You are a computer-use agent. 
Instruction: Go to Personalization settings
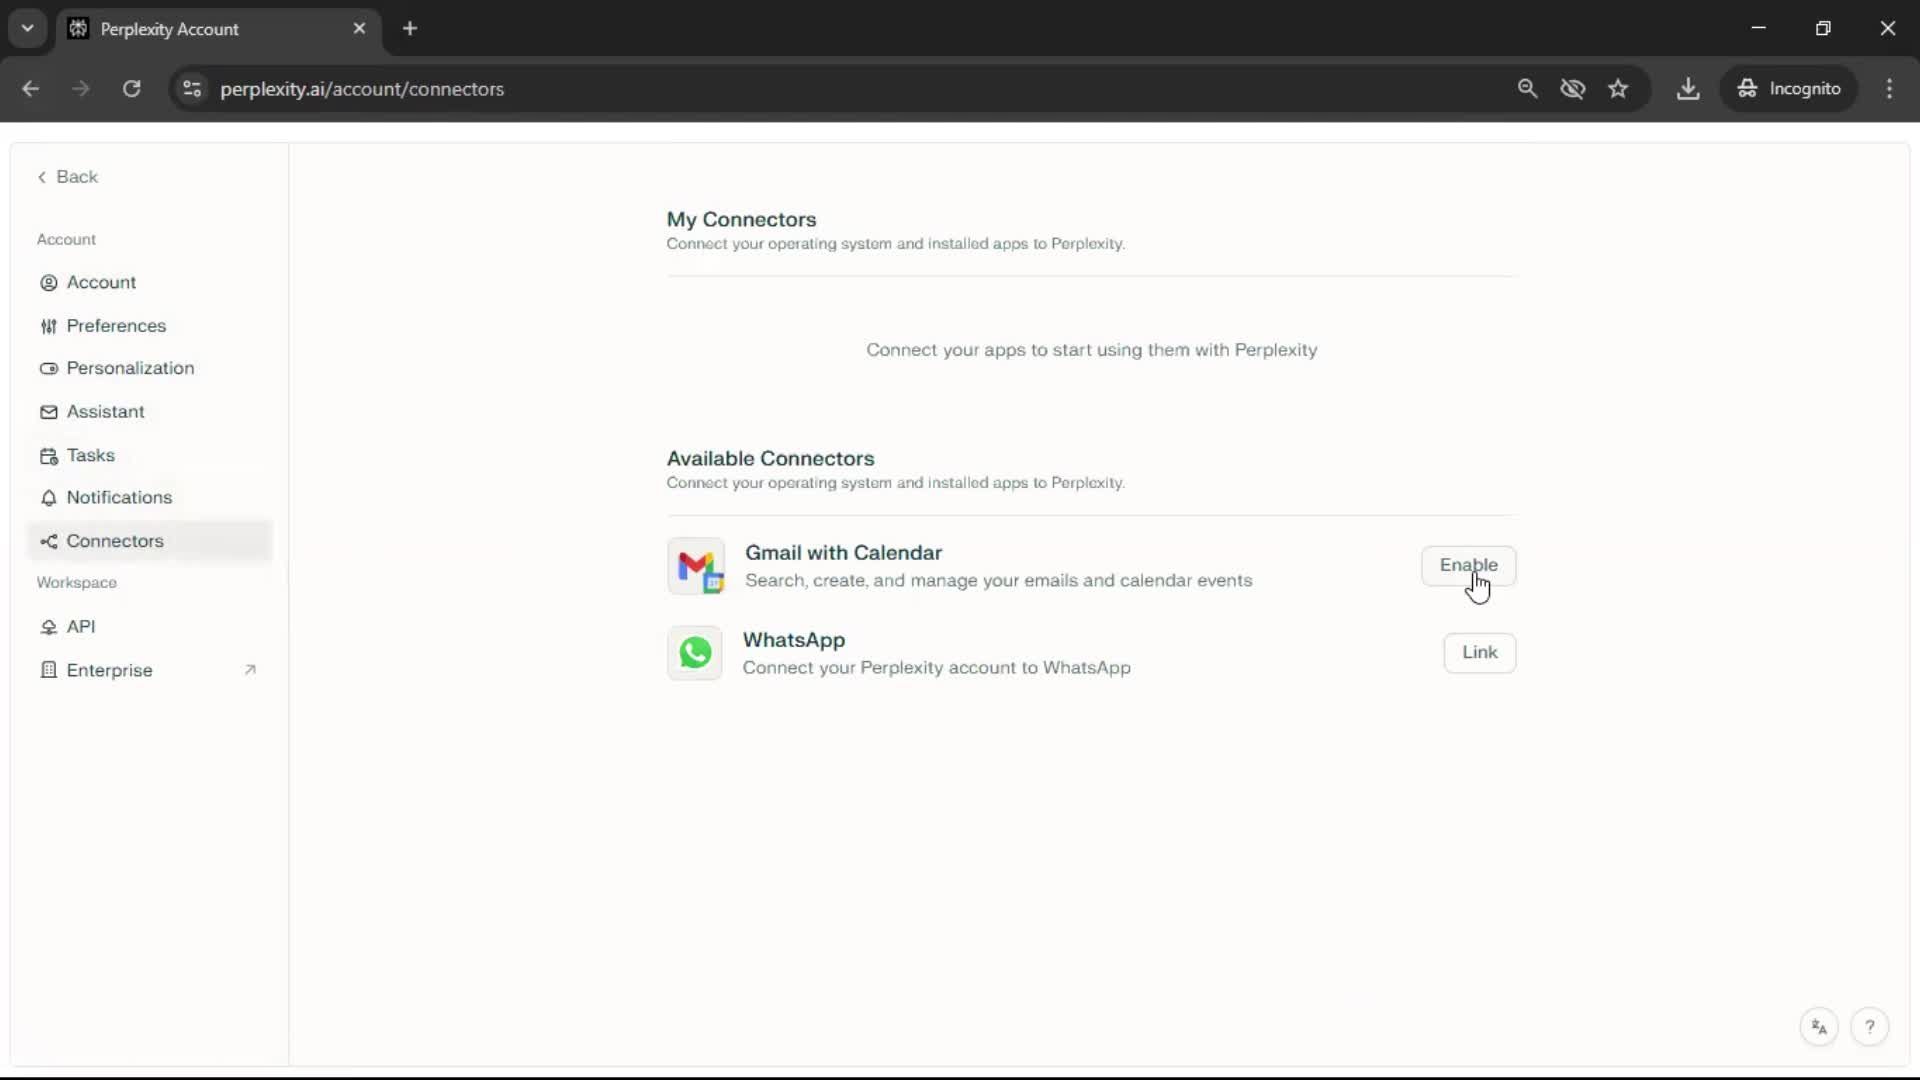point(130,368)
